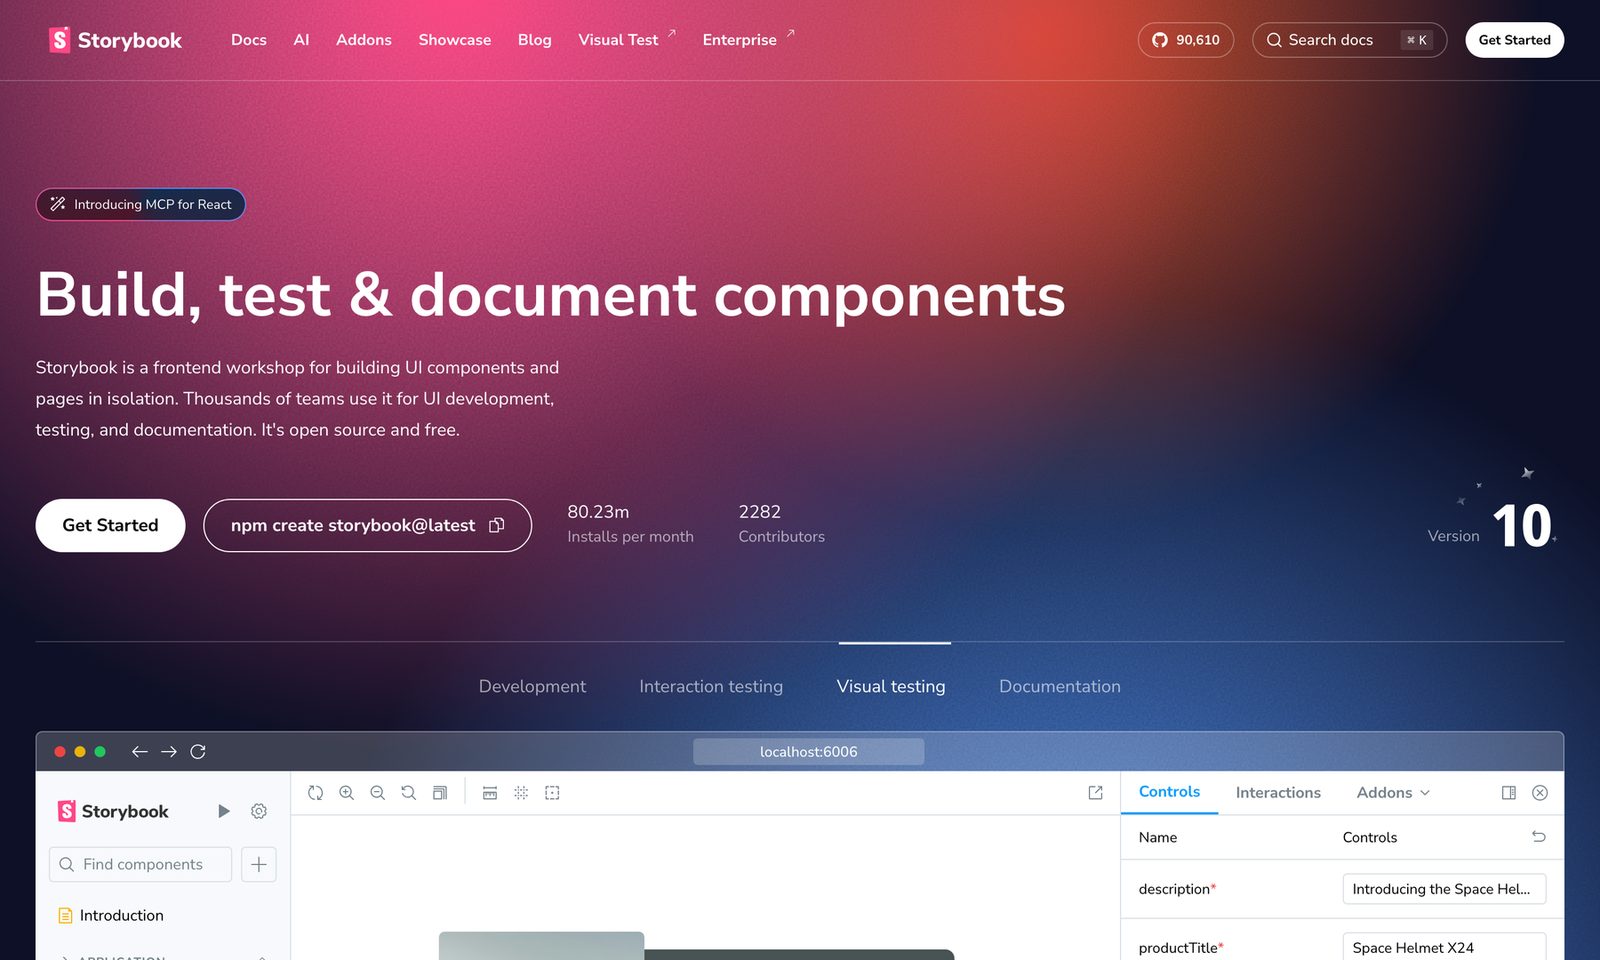Click the description* row label
This screenshot has width=1600, height=960.
(x=1177, y=889)
